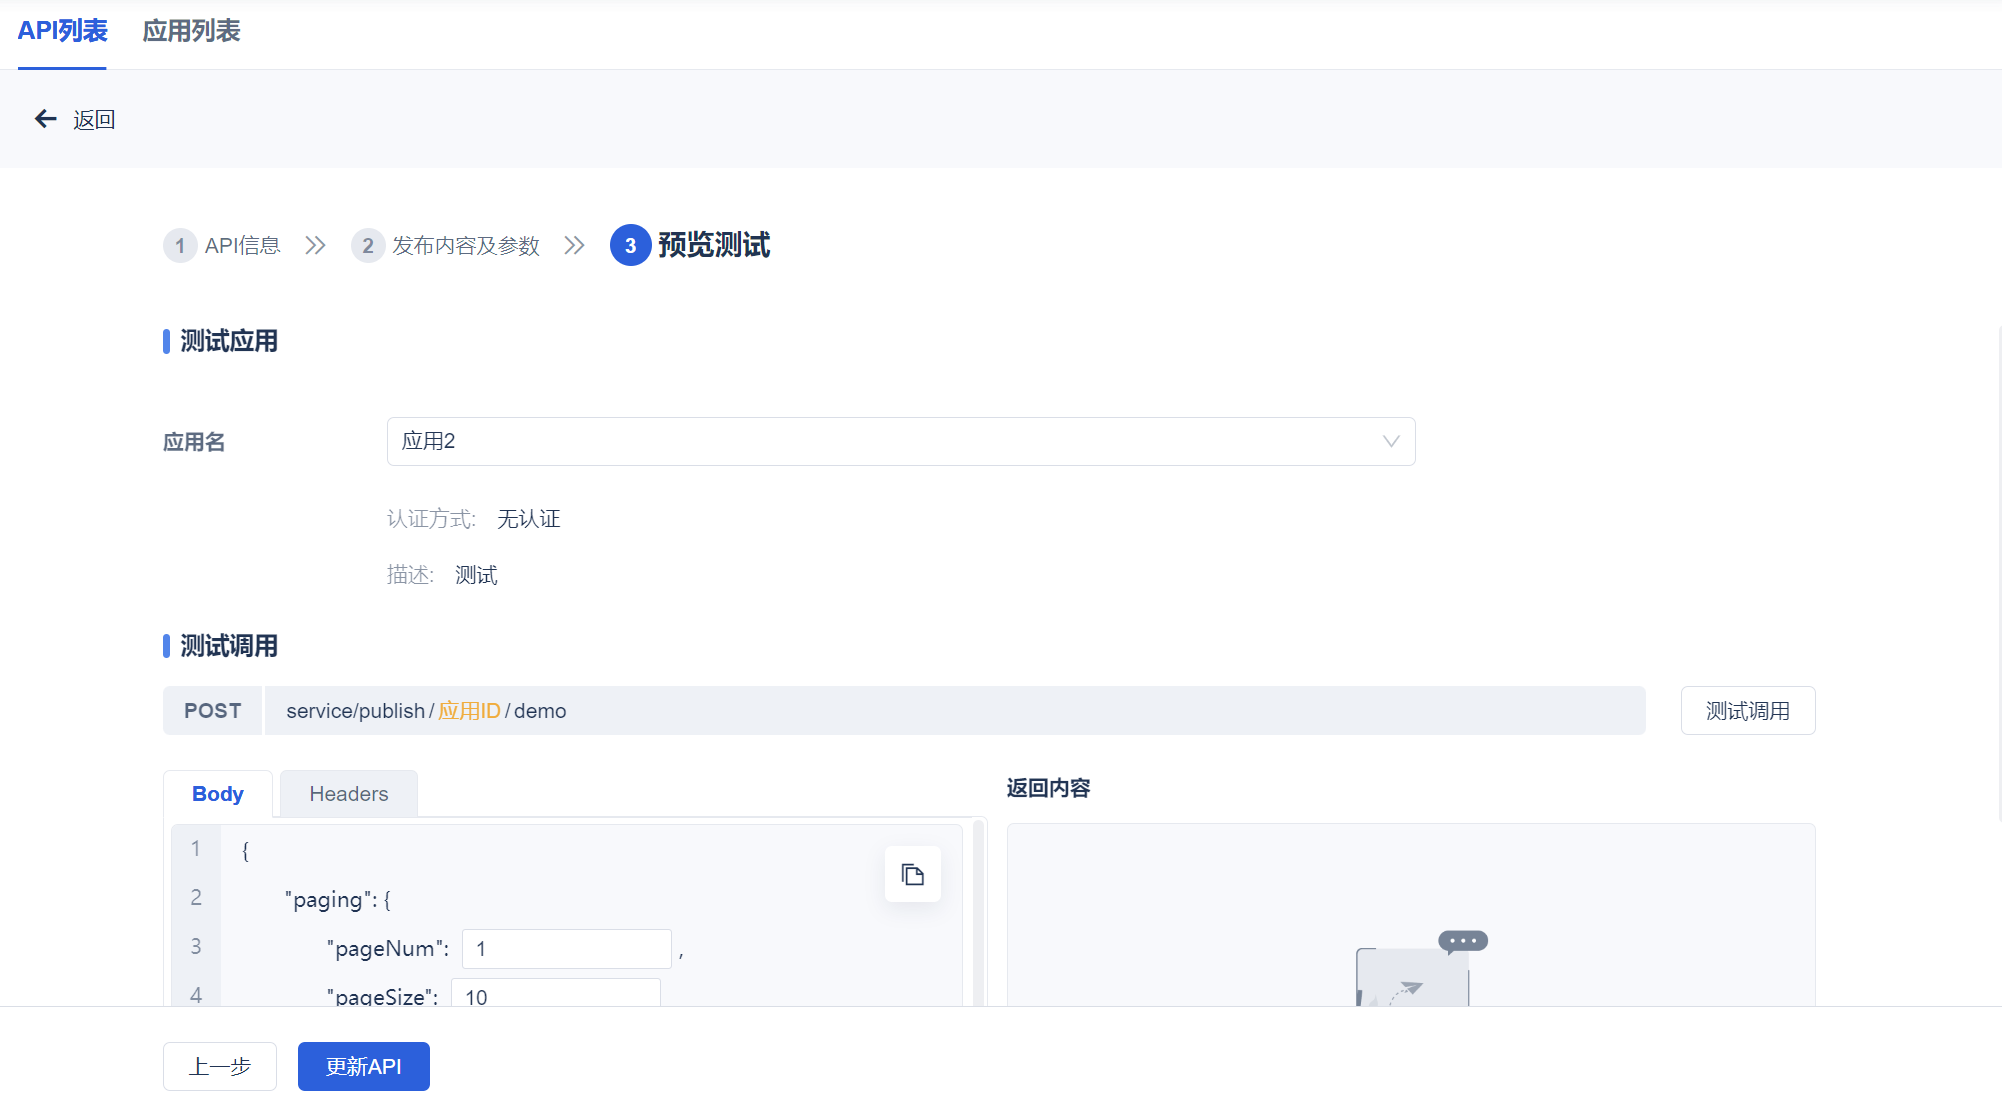The width and height of the screenshot is (2002, 1095).
Task: Expand app selector via chevron arrow
Action: (1390, 442)
